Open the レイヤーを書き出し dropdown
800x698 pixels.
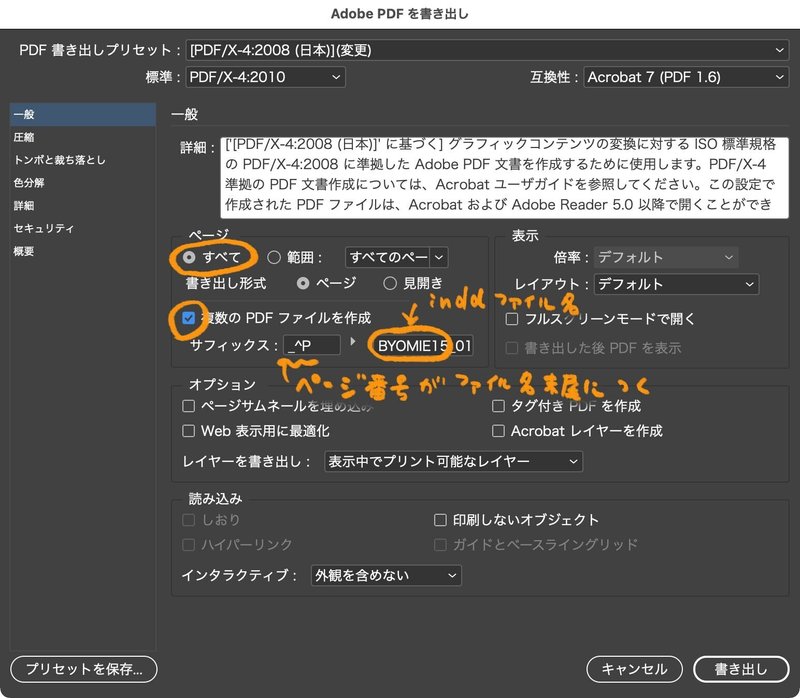454,461
